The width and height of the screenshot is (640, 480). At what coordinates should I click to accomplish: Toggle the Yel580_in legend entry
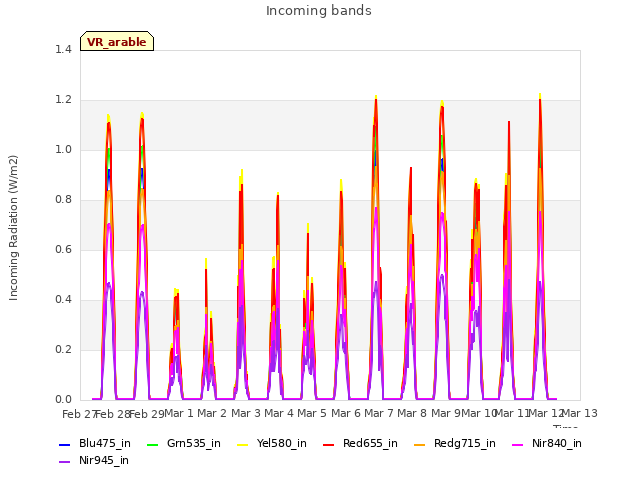272,443
